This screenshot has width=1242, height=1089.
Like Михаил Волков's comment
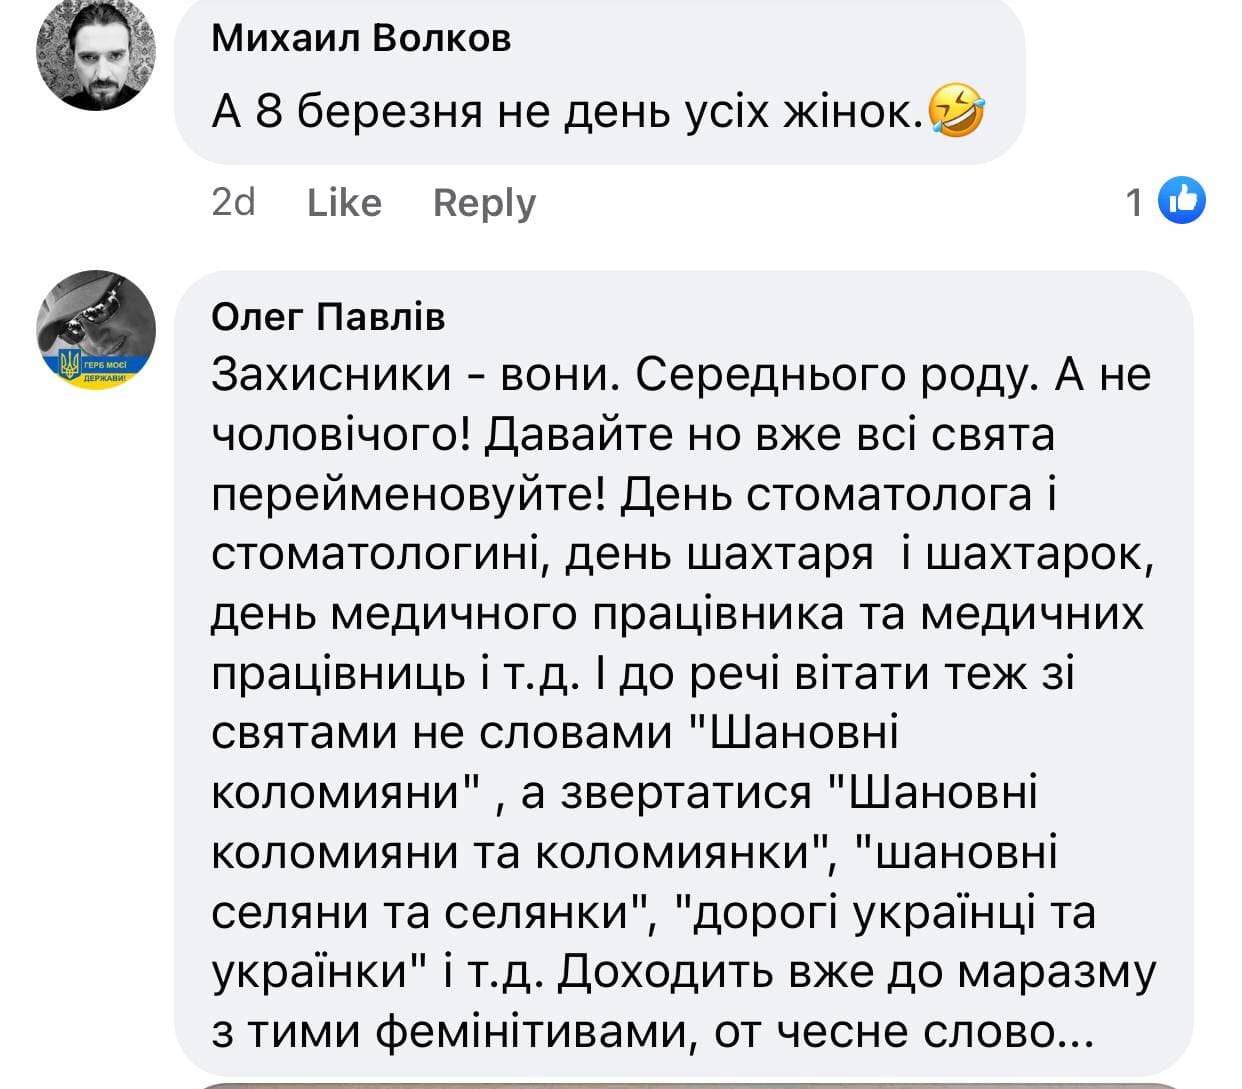[344, 203]
